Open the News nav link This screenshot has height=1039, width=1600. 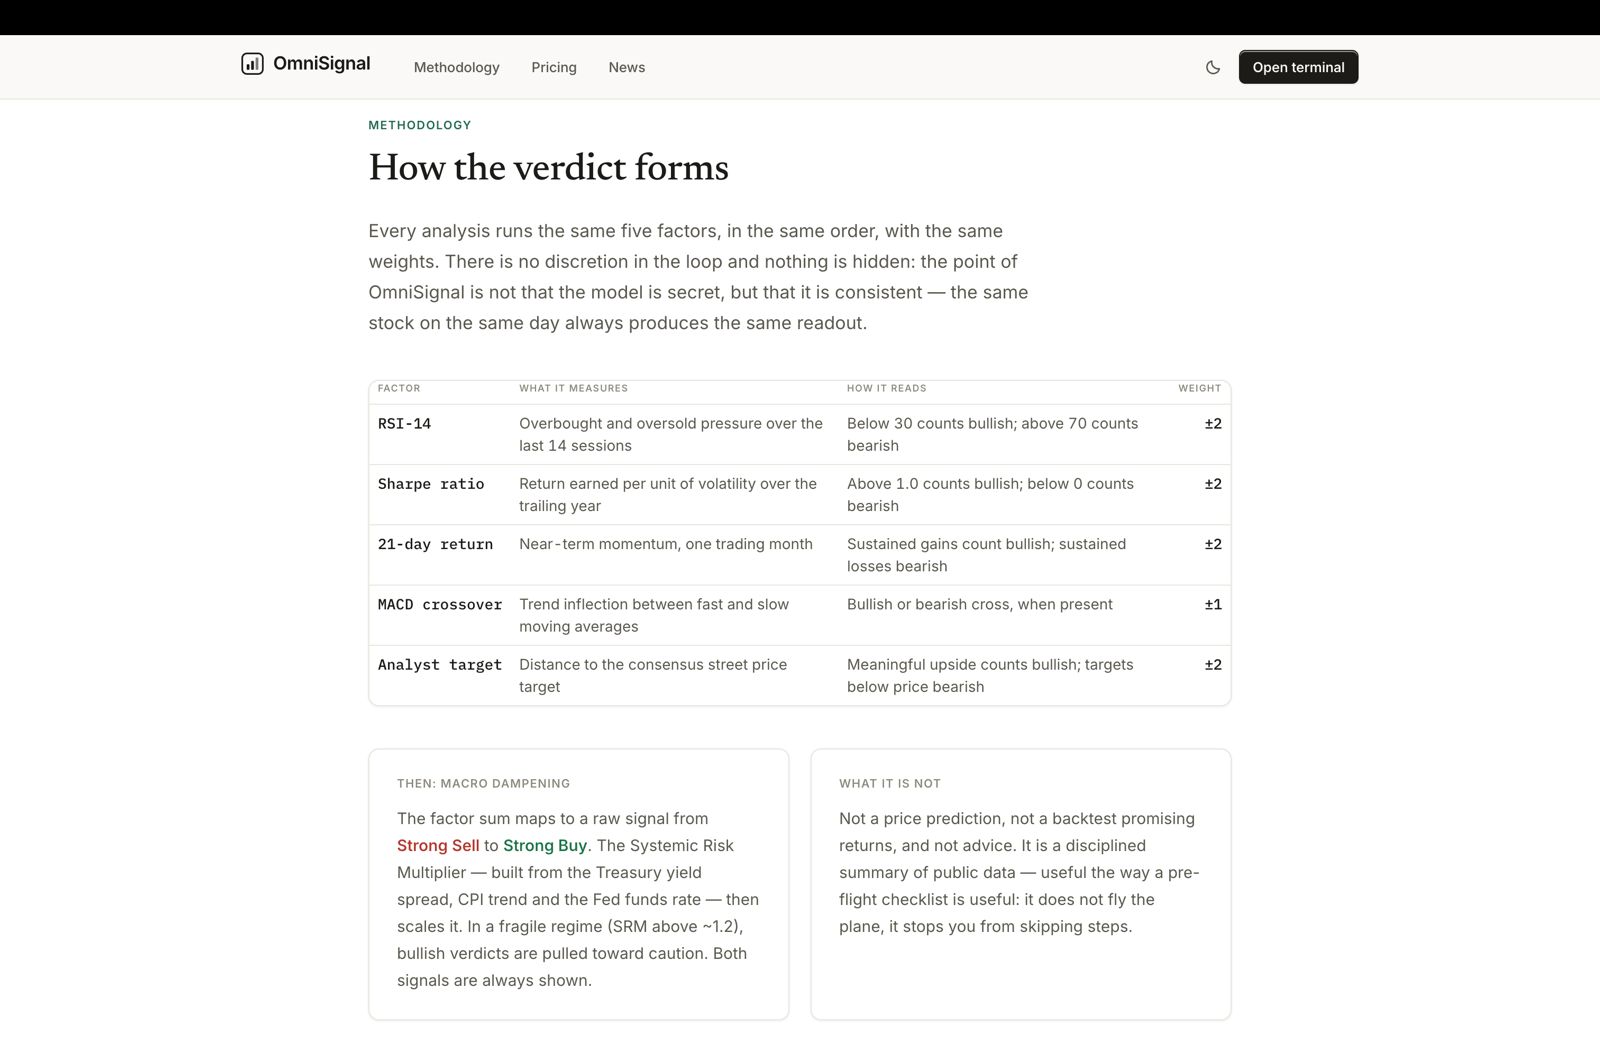627,67
